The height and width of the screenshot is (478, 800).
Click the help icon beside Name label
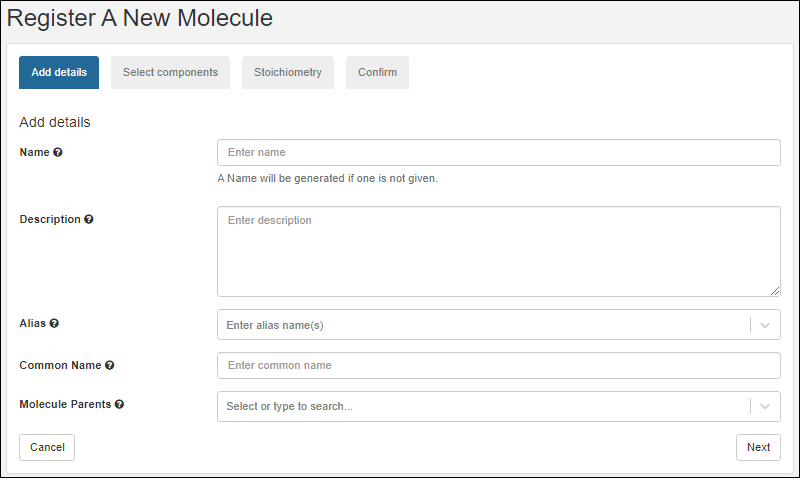(x=58, y=152)
